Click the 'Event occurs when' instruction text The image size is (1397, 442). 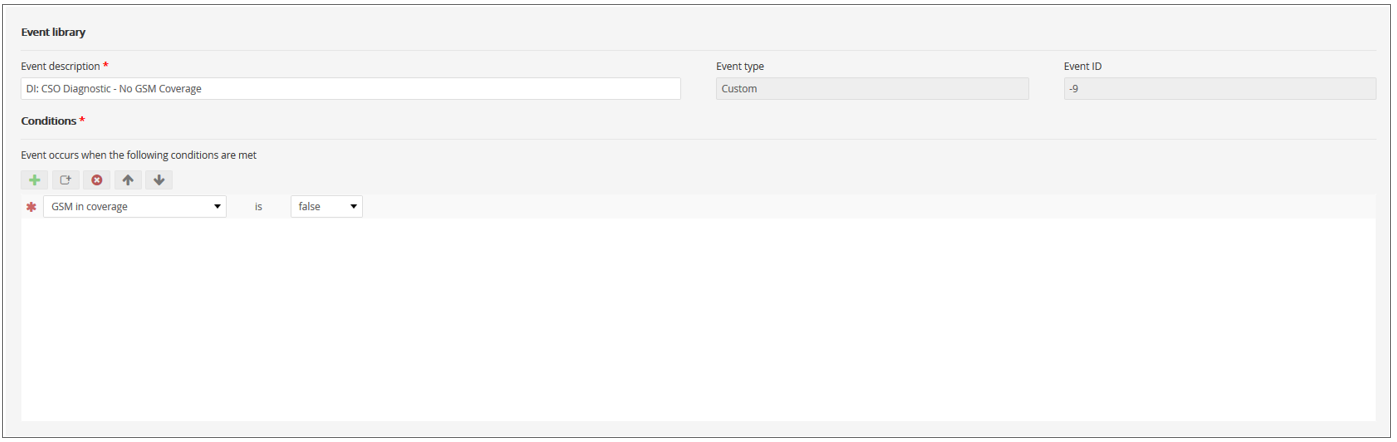click(x=139, y=155)
